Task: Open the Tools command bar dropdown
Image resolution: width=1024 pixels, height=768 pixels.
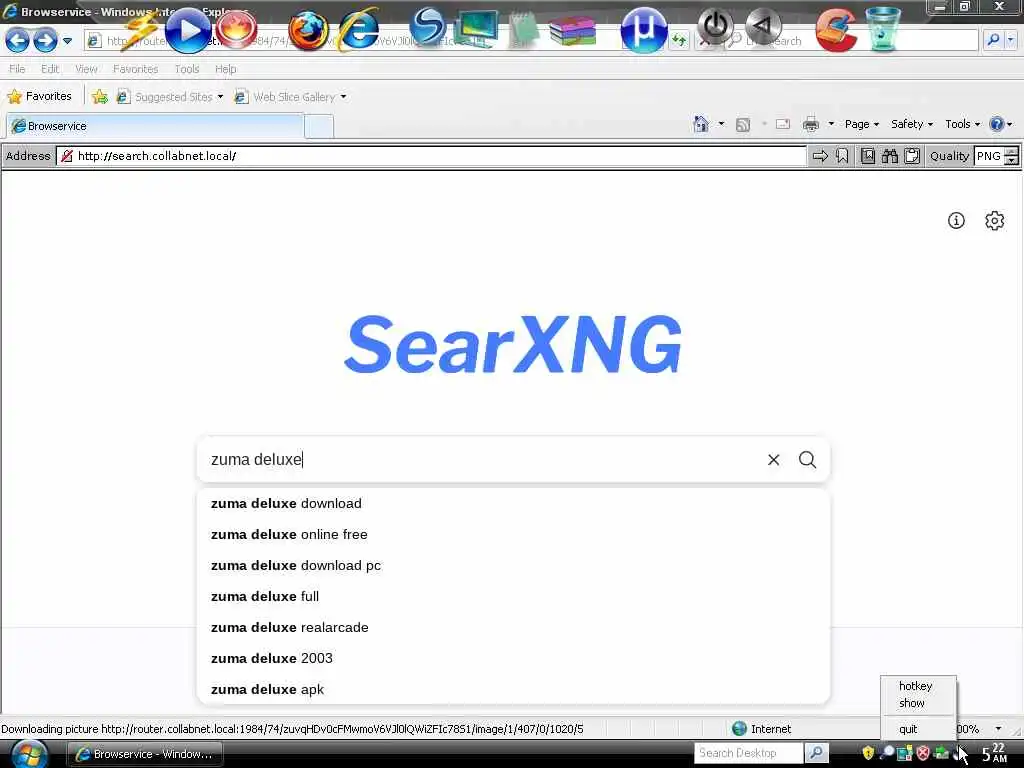Action: [x=963, y=124]
